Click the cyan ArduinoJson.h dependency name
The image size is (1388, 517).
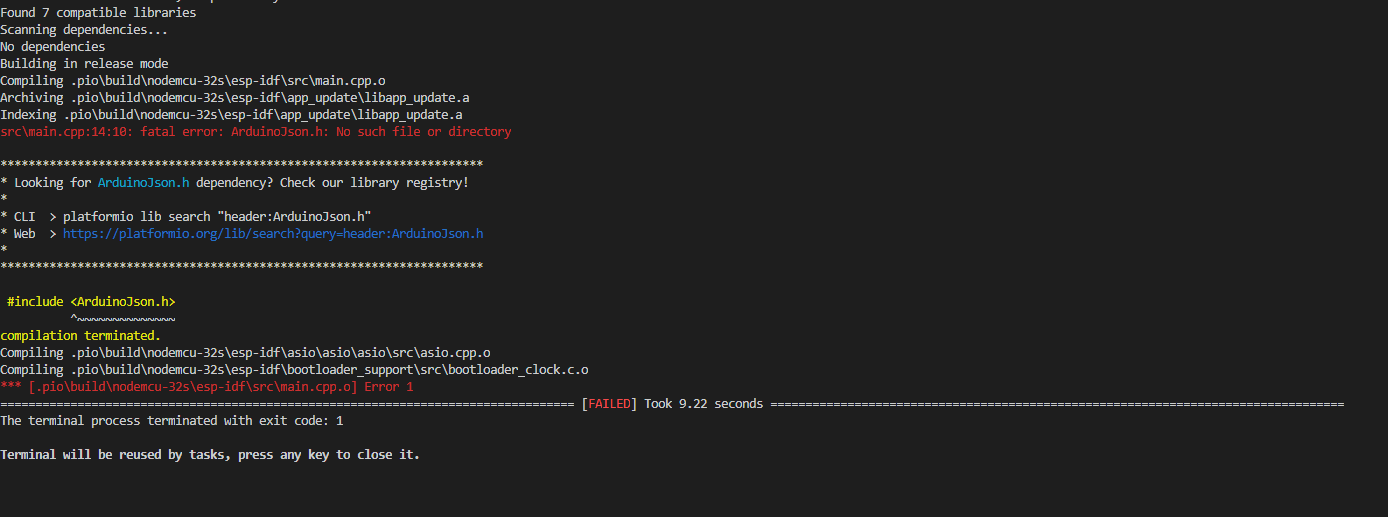[x=143, y=183]
